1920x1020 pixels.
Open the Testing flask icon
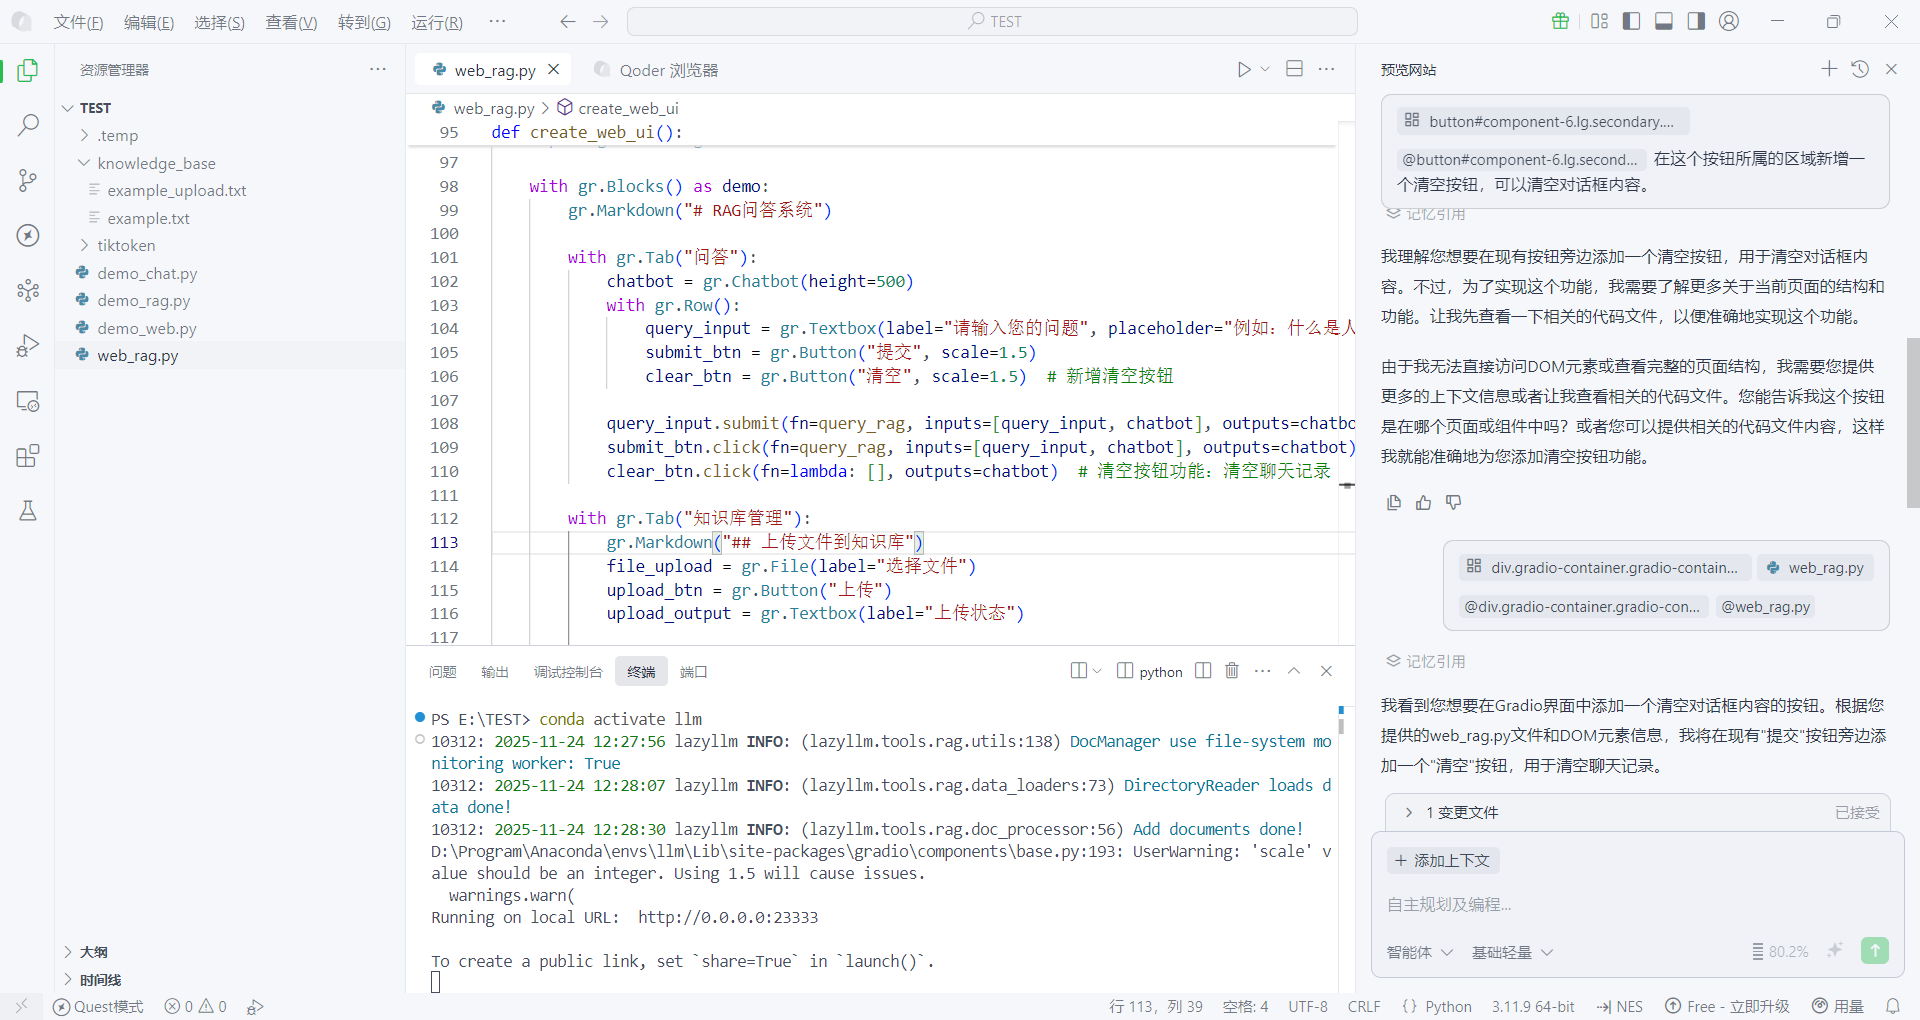pos(28,511)
